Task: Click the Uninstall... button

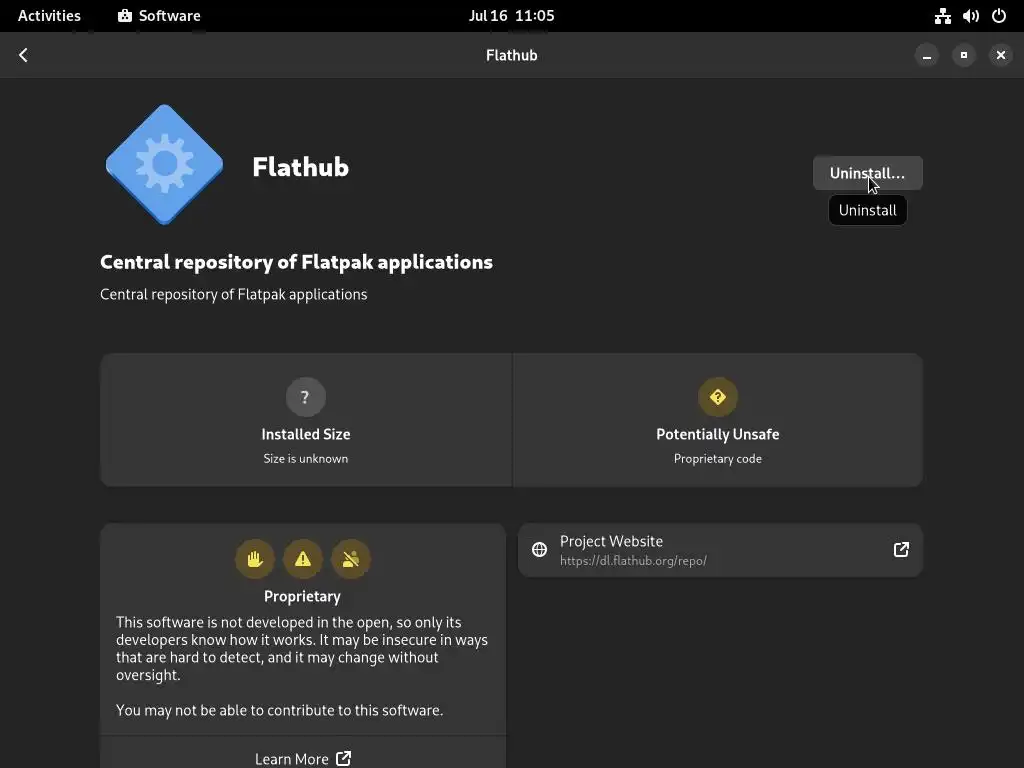Action: point(867,173)
